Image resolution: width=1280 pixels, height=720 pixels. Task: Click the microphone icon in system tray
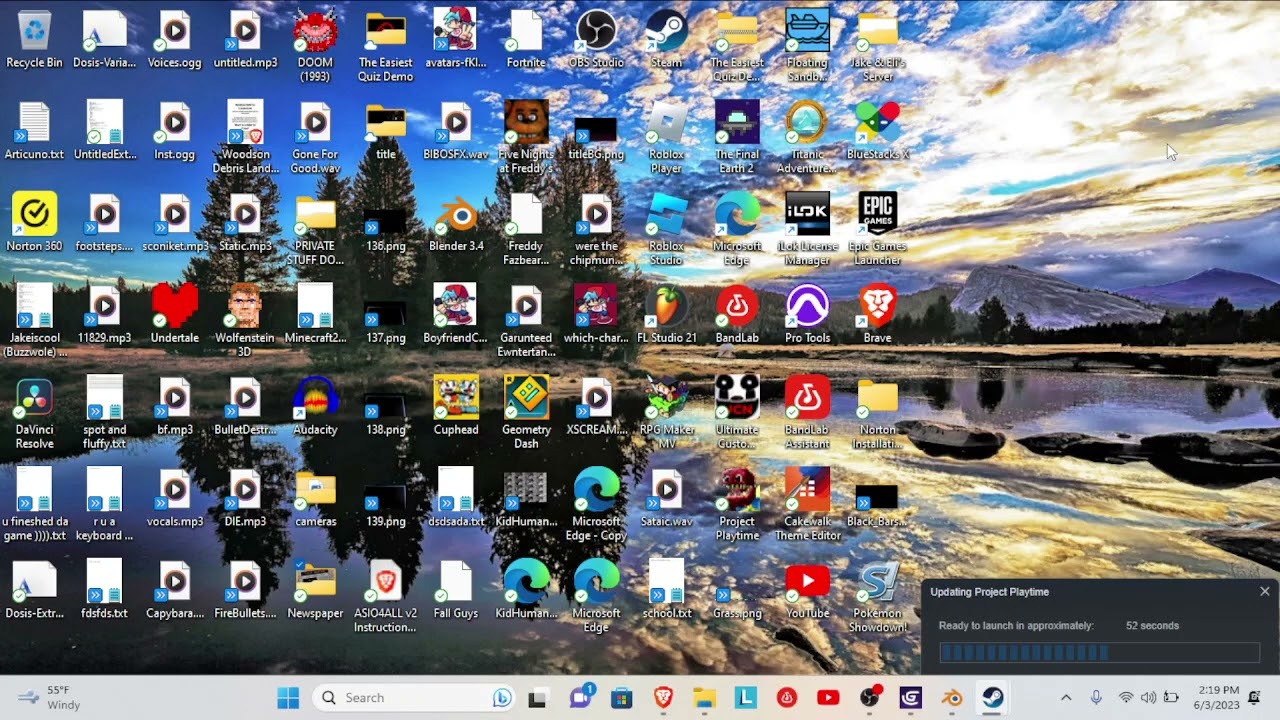(x=1096, y=698)
